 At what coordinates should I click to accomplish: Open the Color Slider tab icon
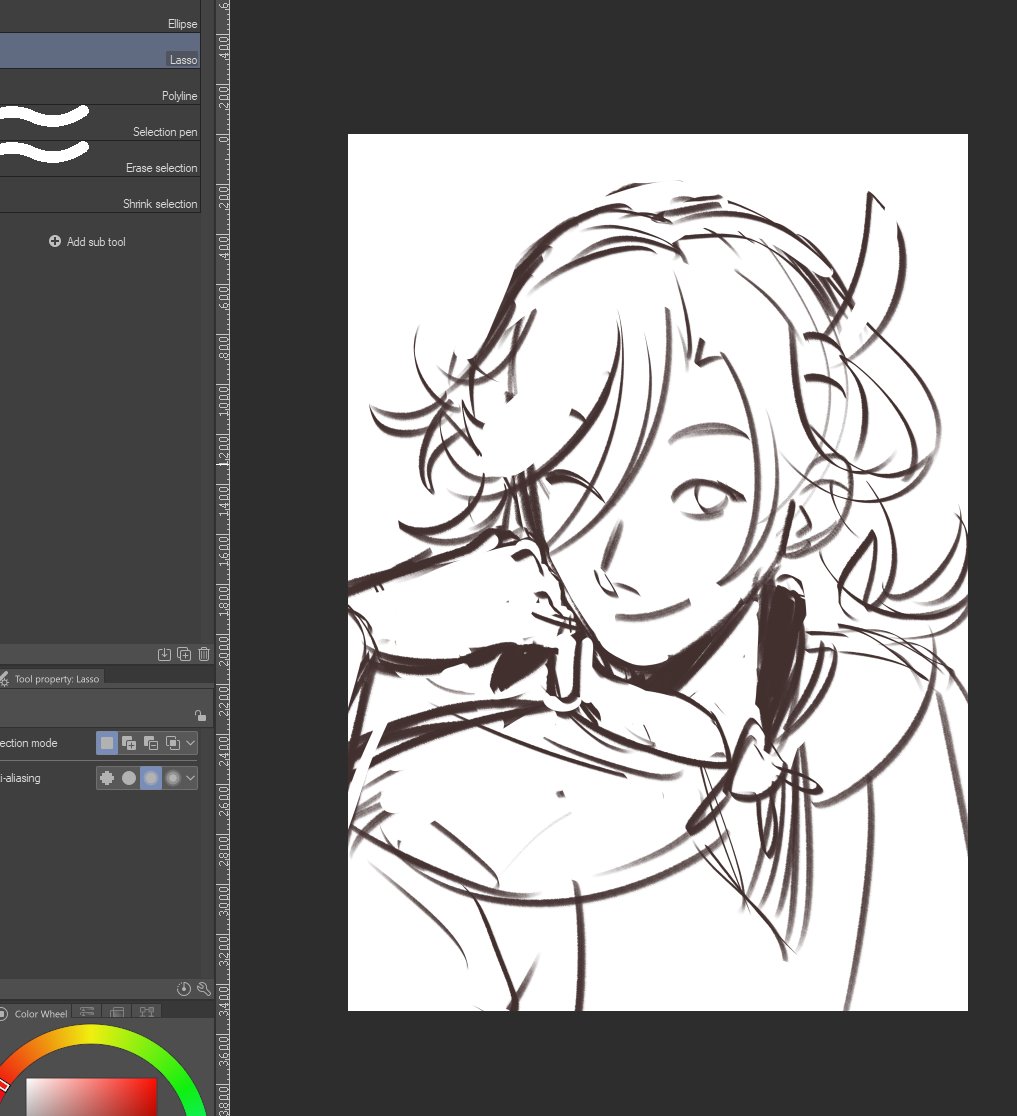tap(87, 1011)
